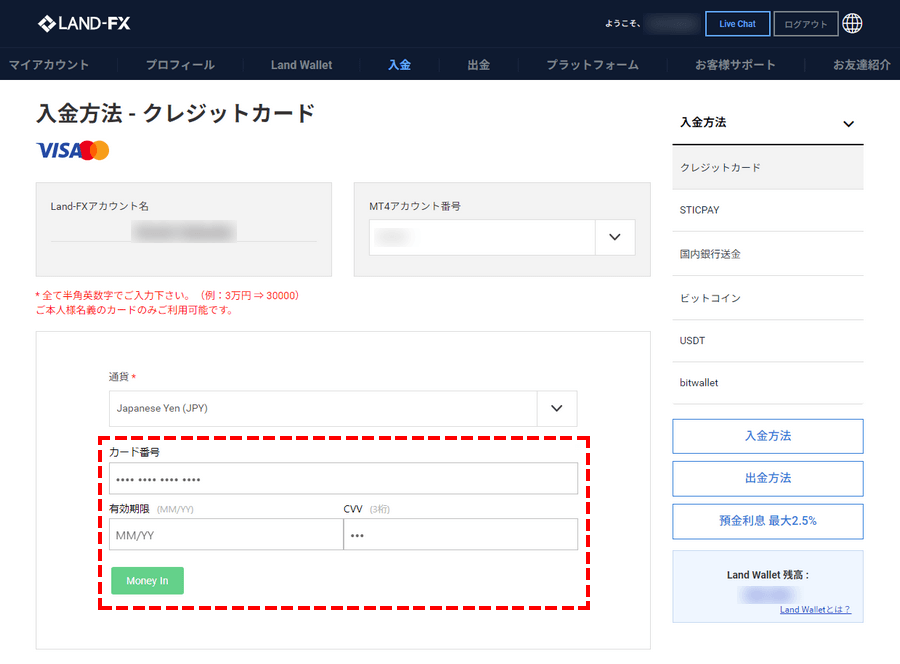Click the 入金方法 outlined button
This screenshot has width=900, height=664.
(x=767, y=436)
